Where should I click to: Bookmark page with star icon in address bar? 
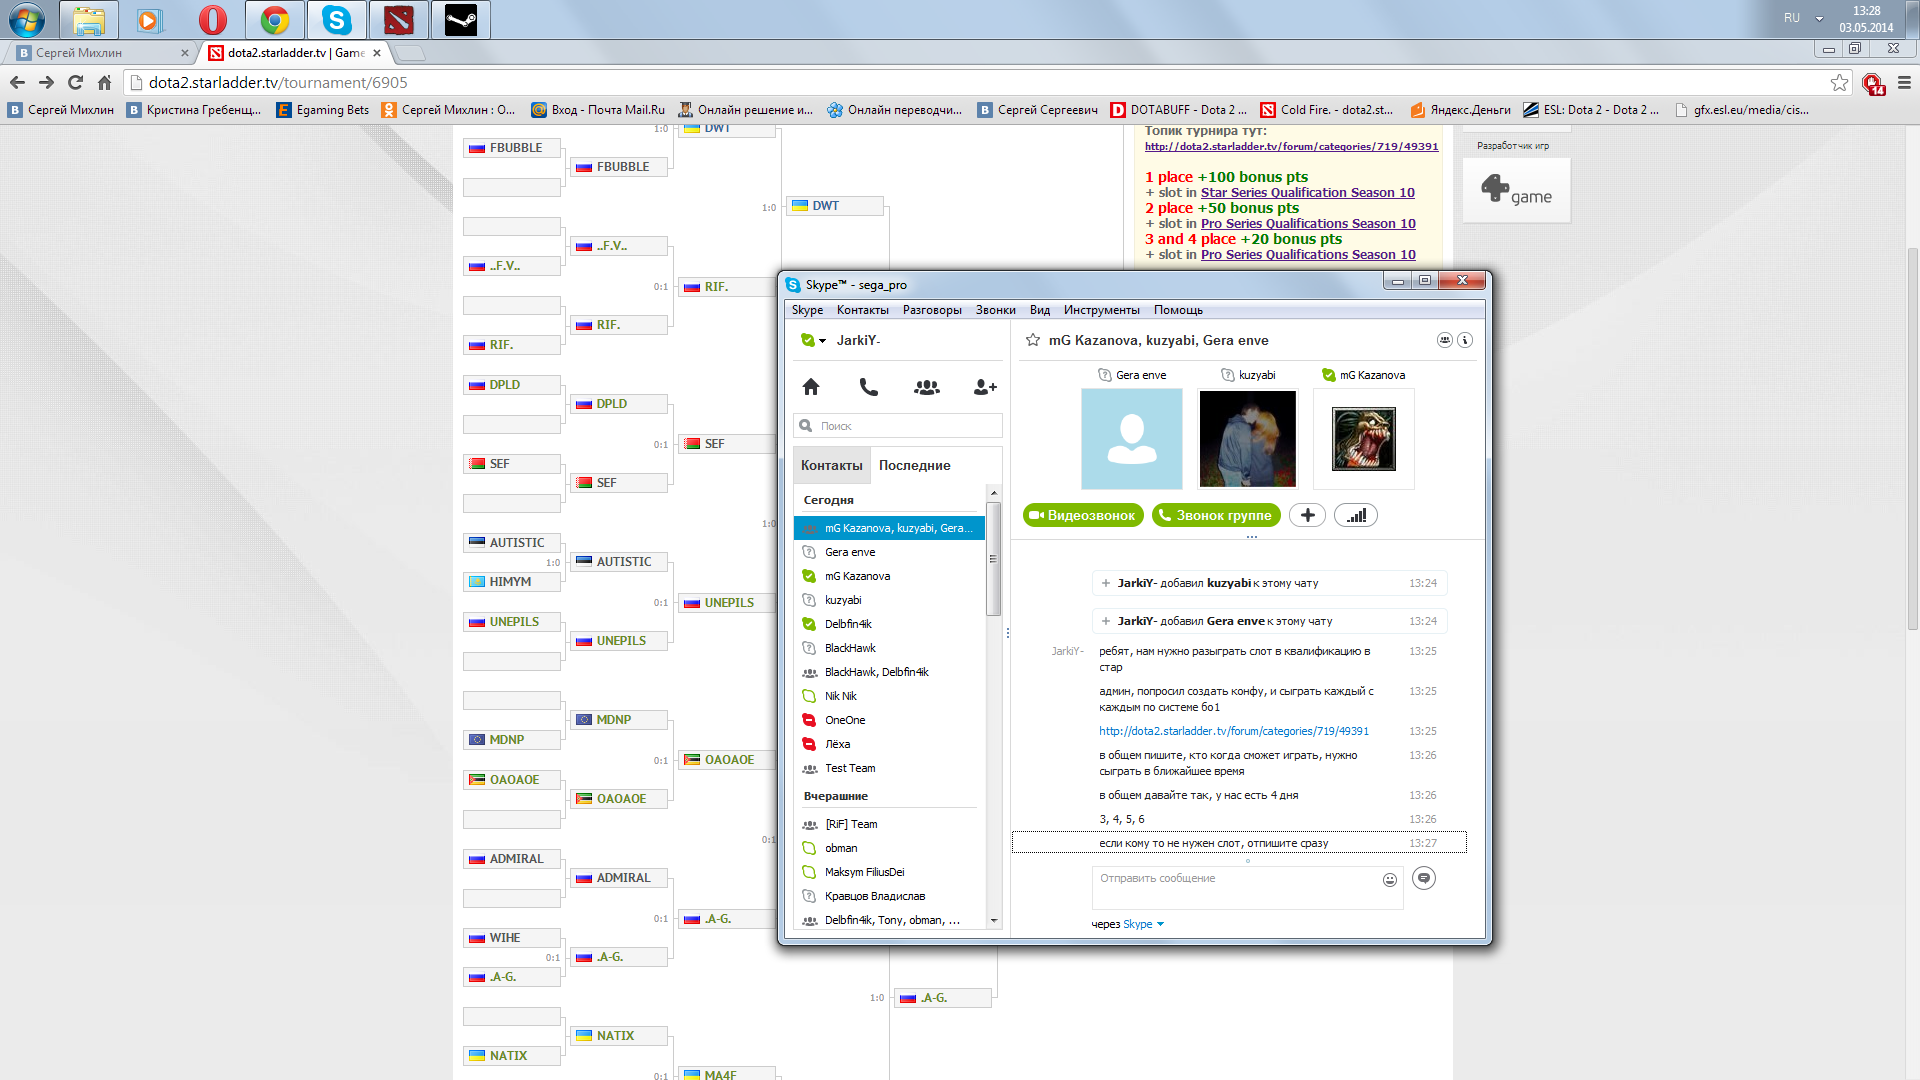(x=1839, y=83)
